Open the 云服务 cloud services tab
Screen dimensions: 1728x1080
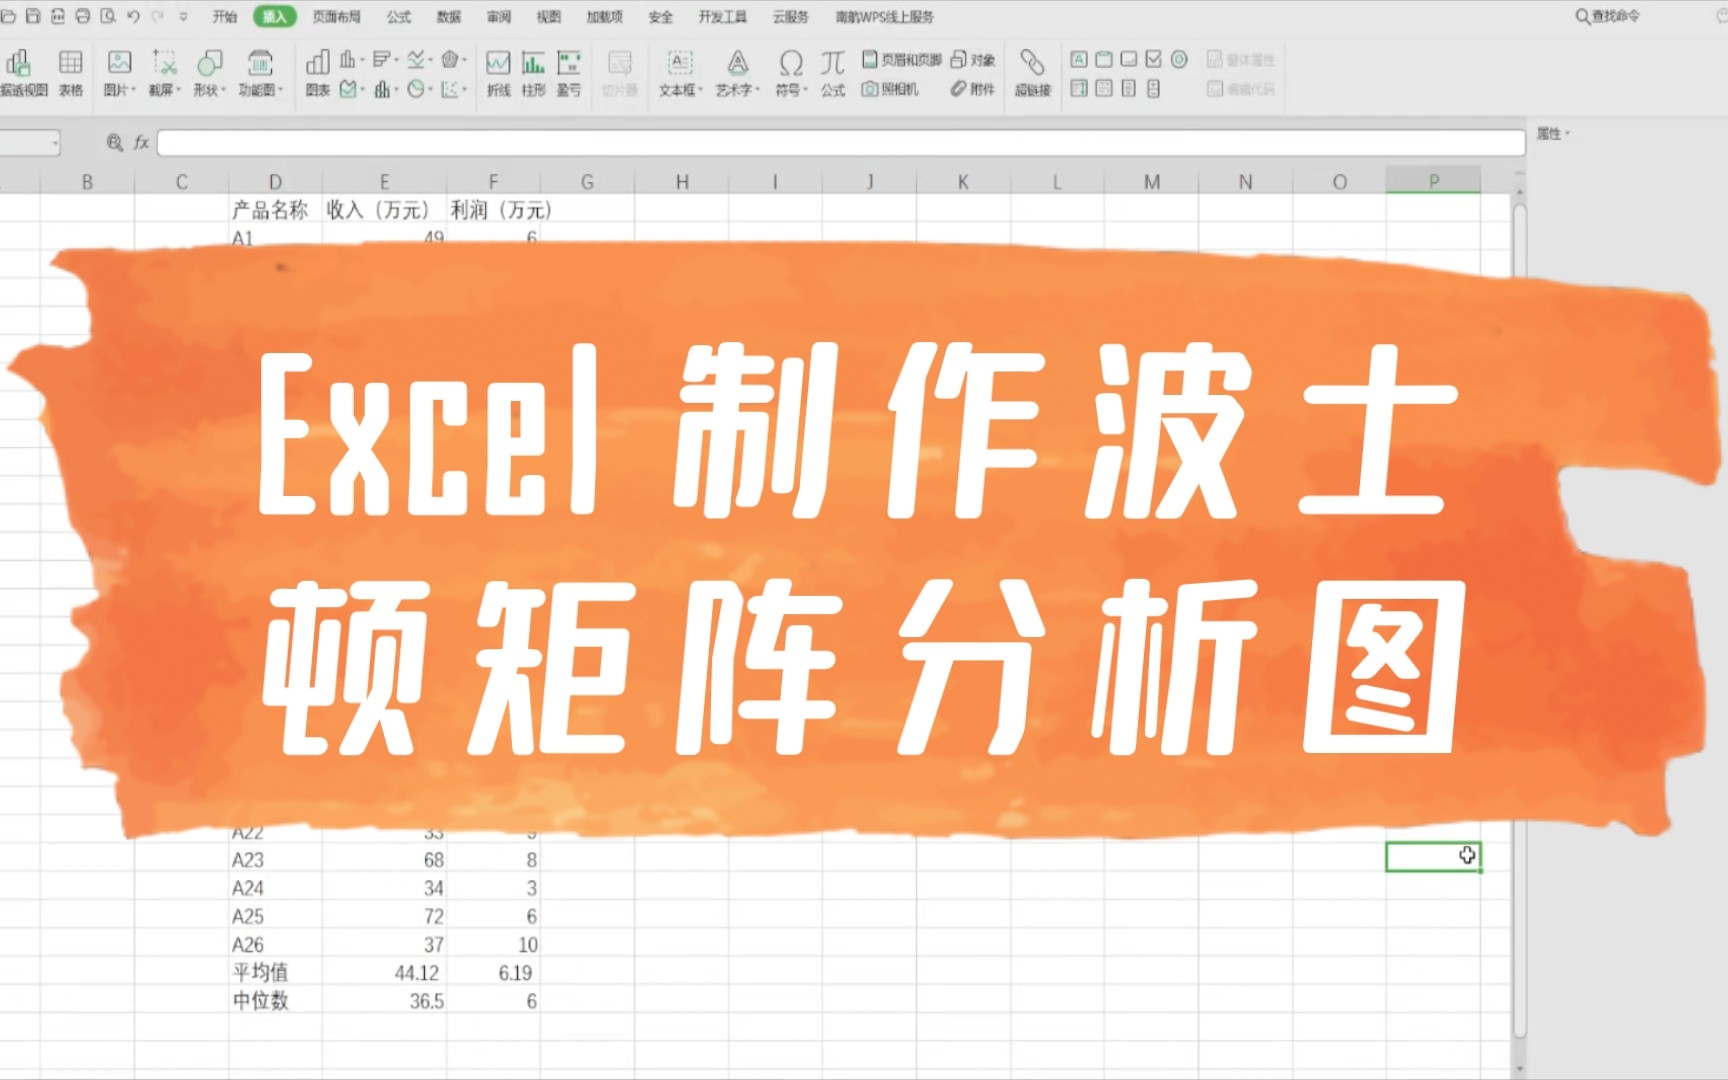[790, 17]
